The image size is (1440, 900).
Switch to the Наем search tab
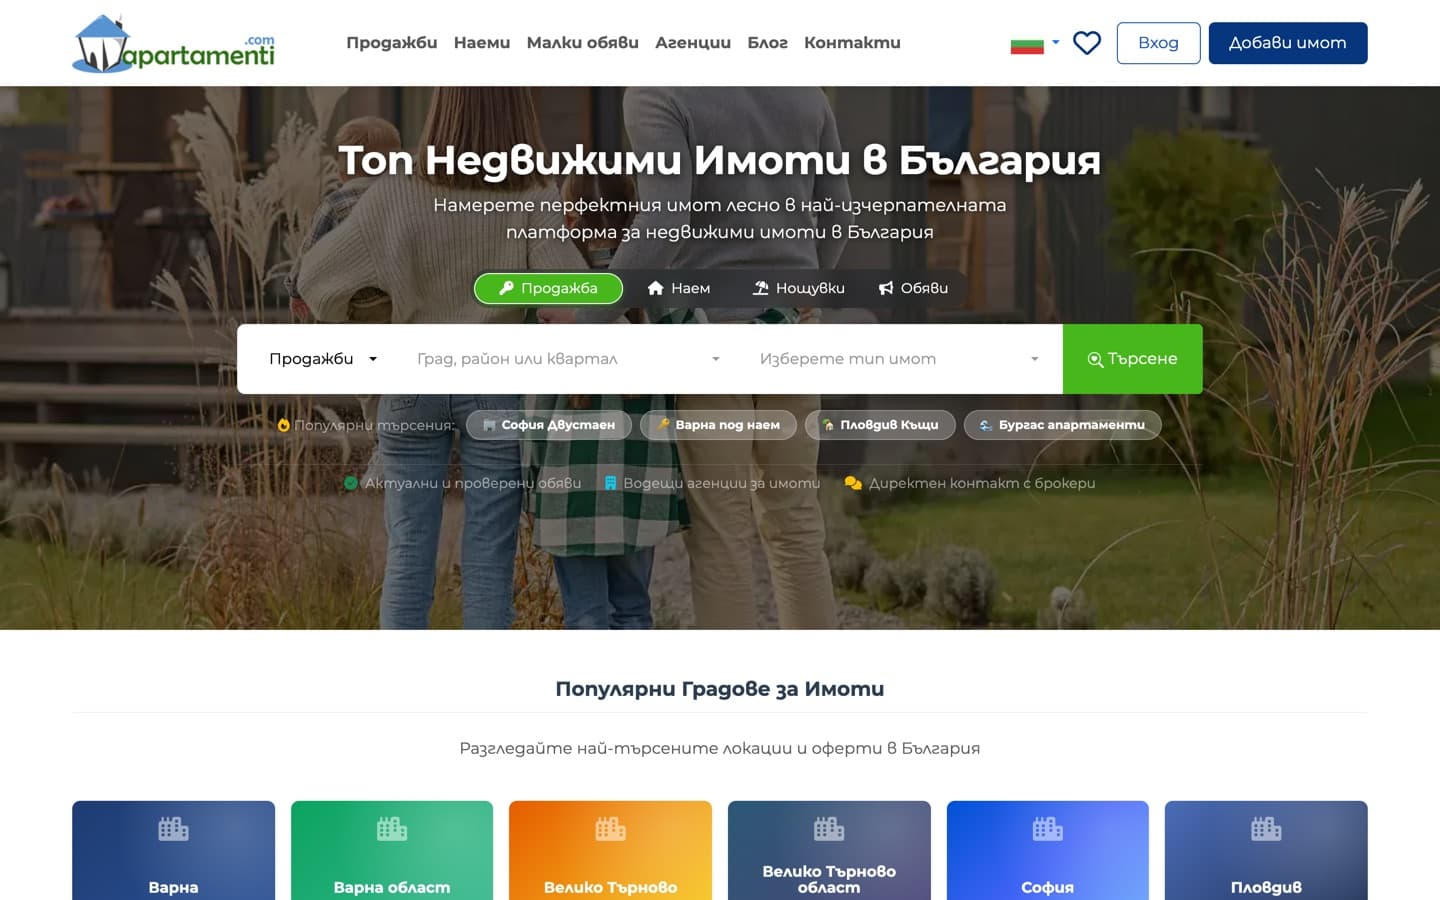[679, 288]
